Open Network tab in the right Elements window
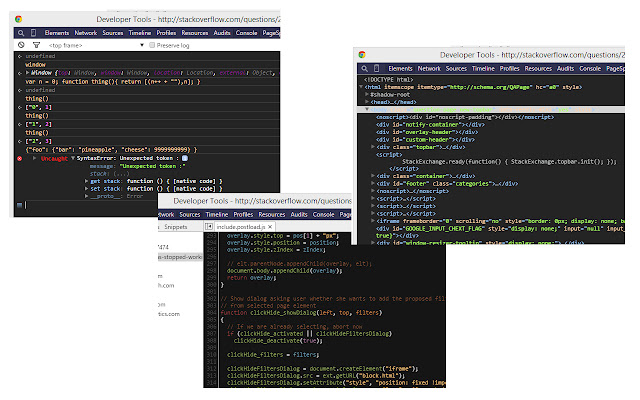Image resolution: width=640 pixels, height=400 pixels. point(429,68)
